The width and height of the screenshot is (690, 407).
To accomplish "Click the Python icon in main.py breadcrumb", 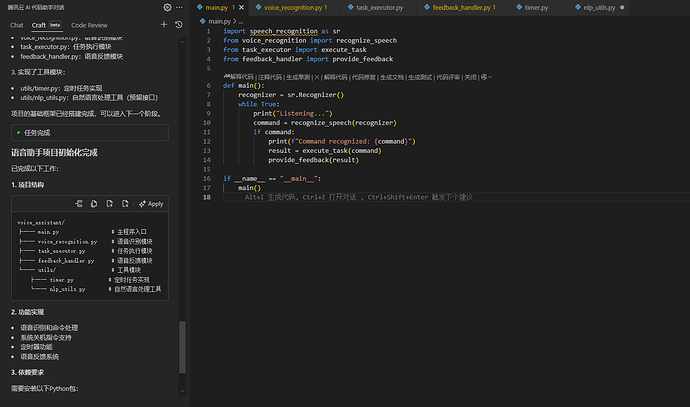I will 202,21.
